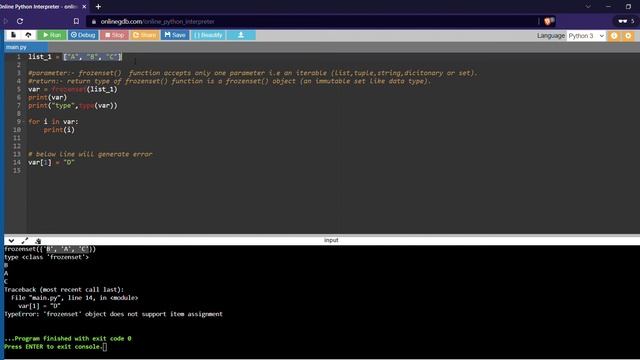640x360 pixels.
Task: Click the orange info icon
Action: pos(614,36)
